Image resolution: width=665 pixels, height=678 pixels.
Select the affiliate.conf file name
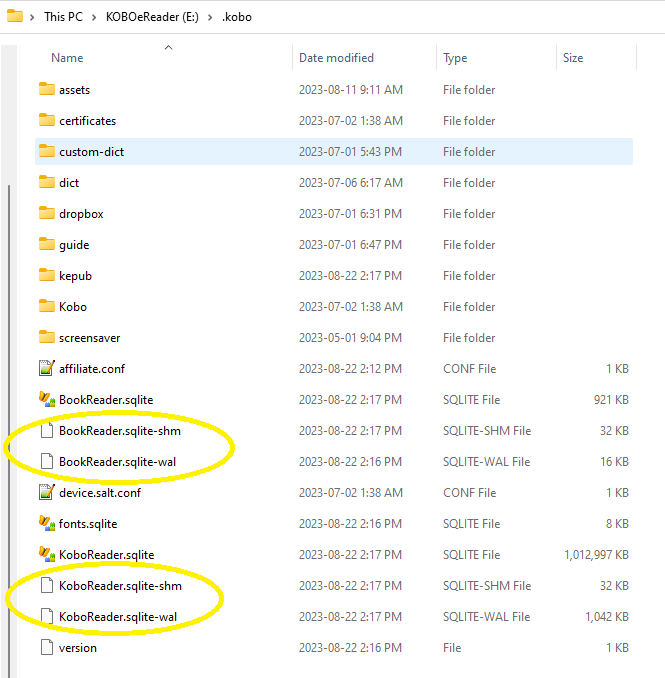click(92, 369)
